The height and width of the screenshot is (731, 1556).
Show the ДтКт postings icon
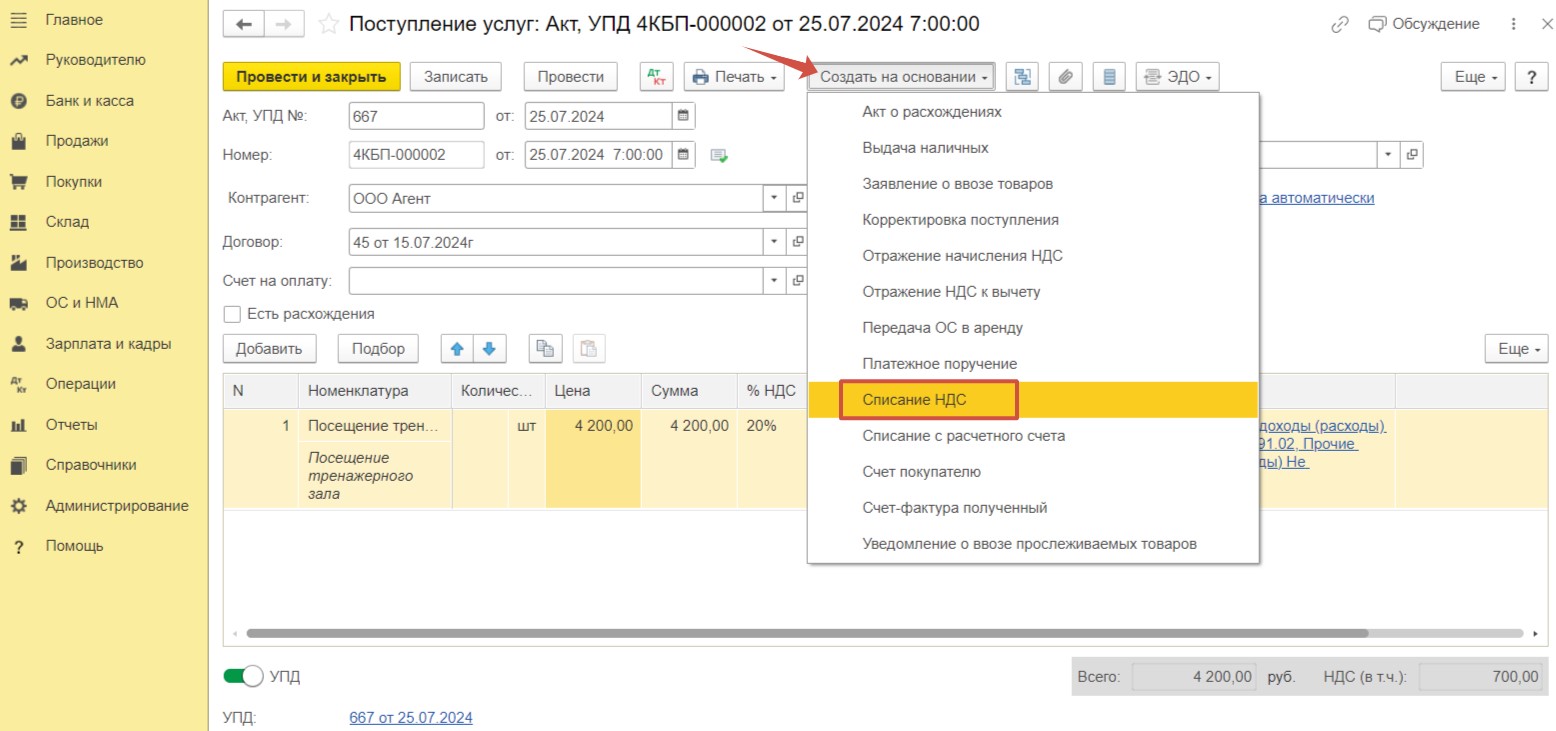pyautogui.click(x=657, y=77)
